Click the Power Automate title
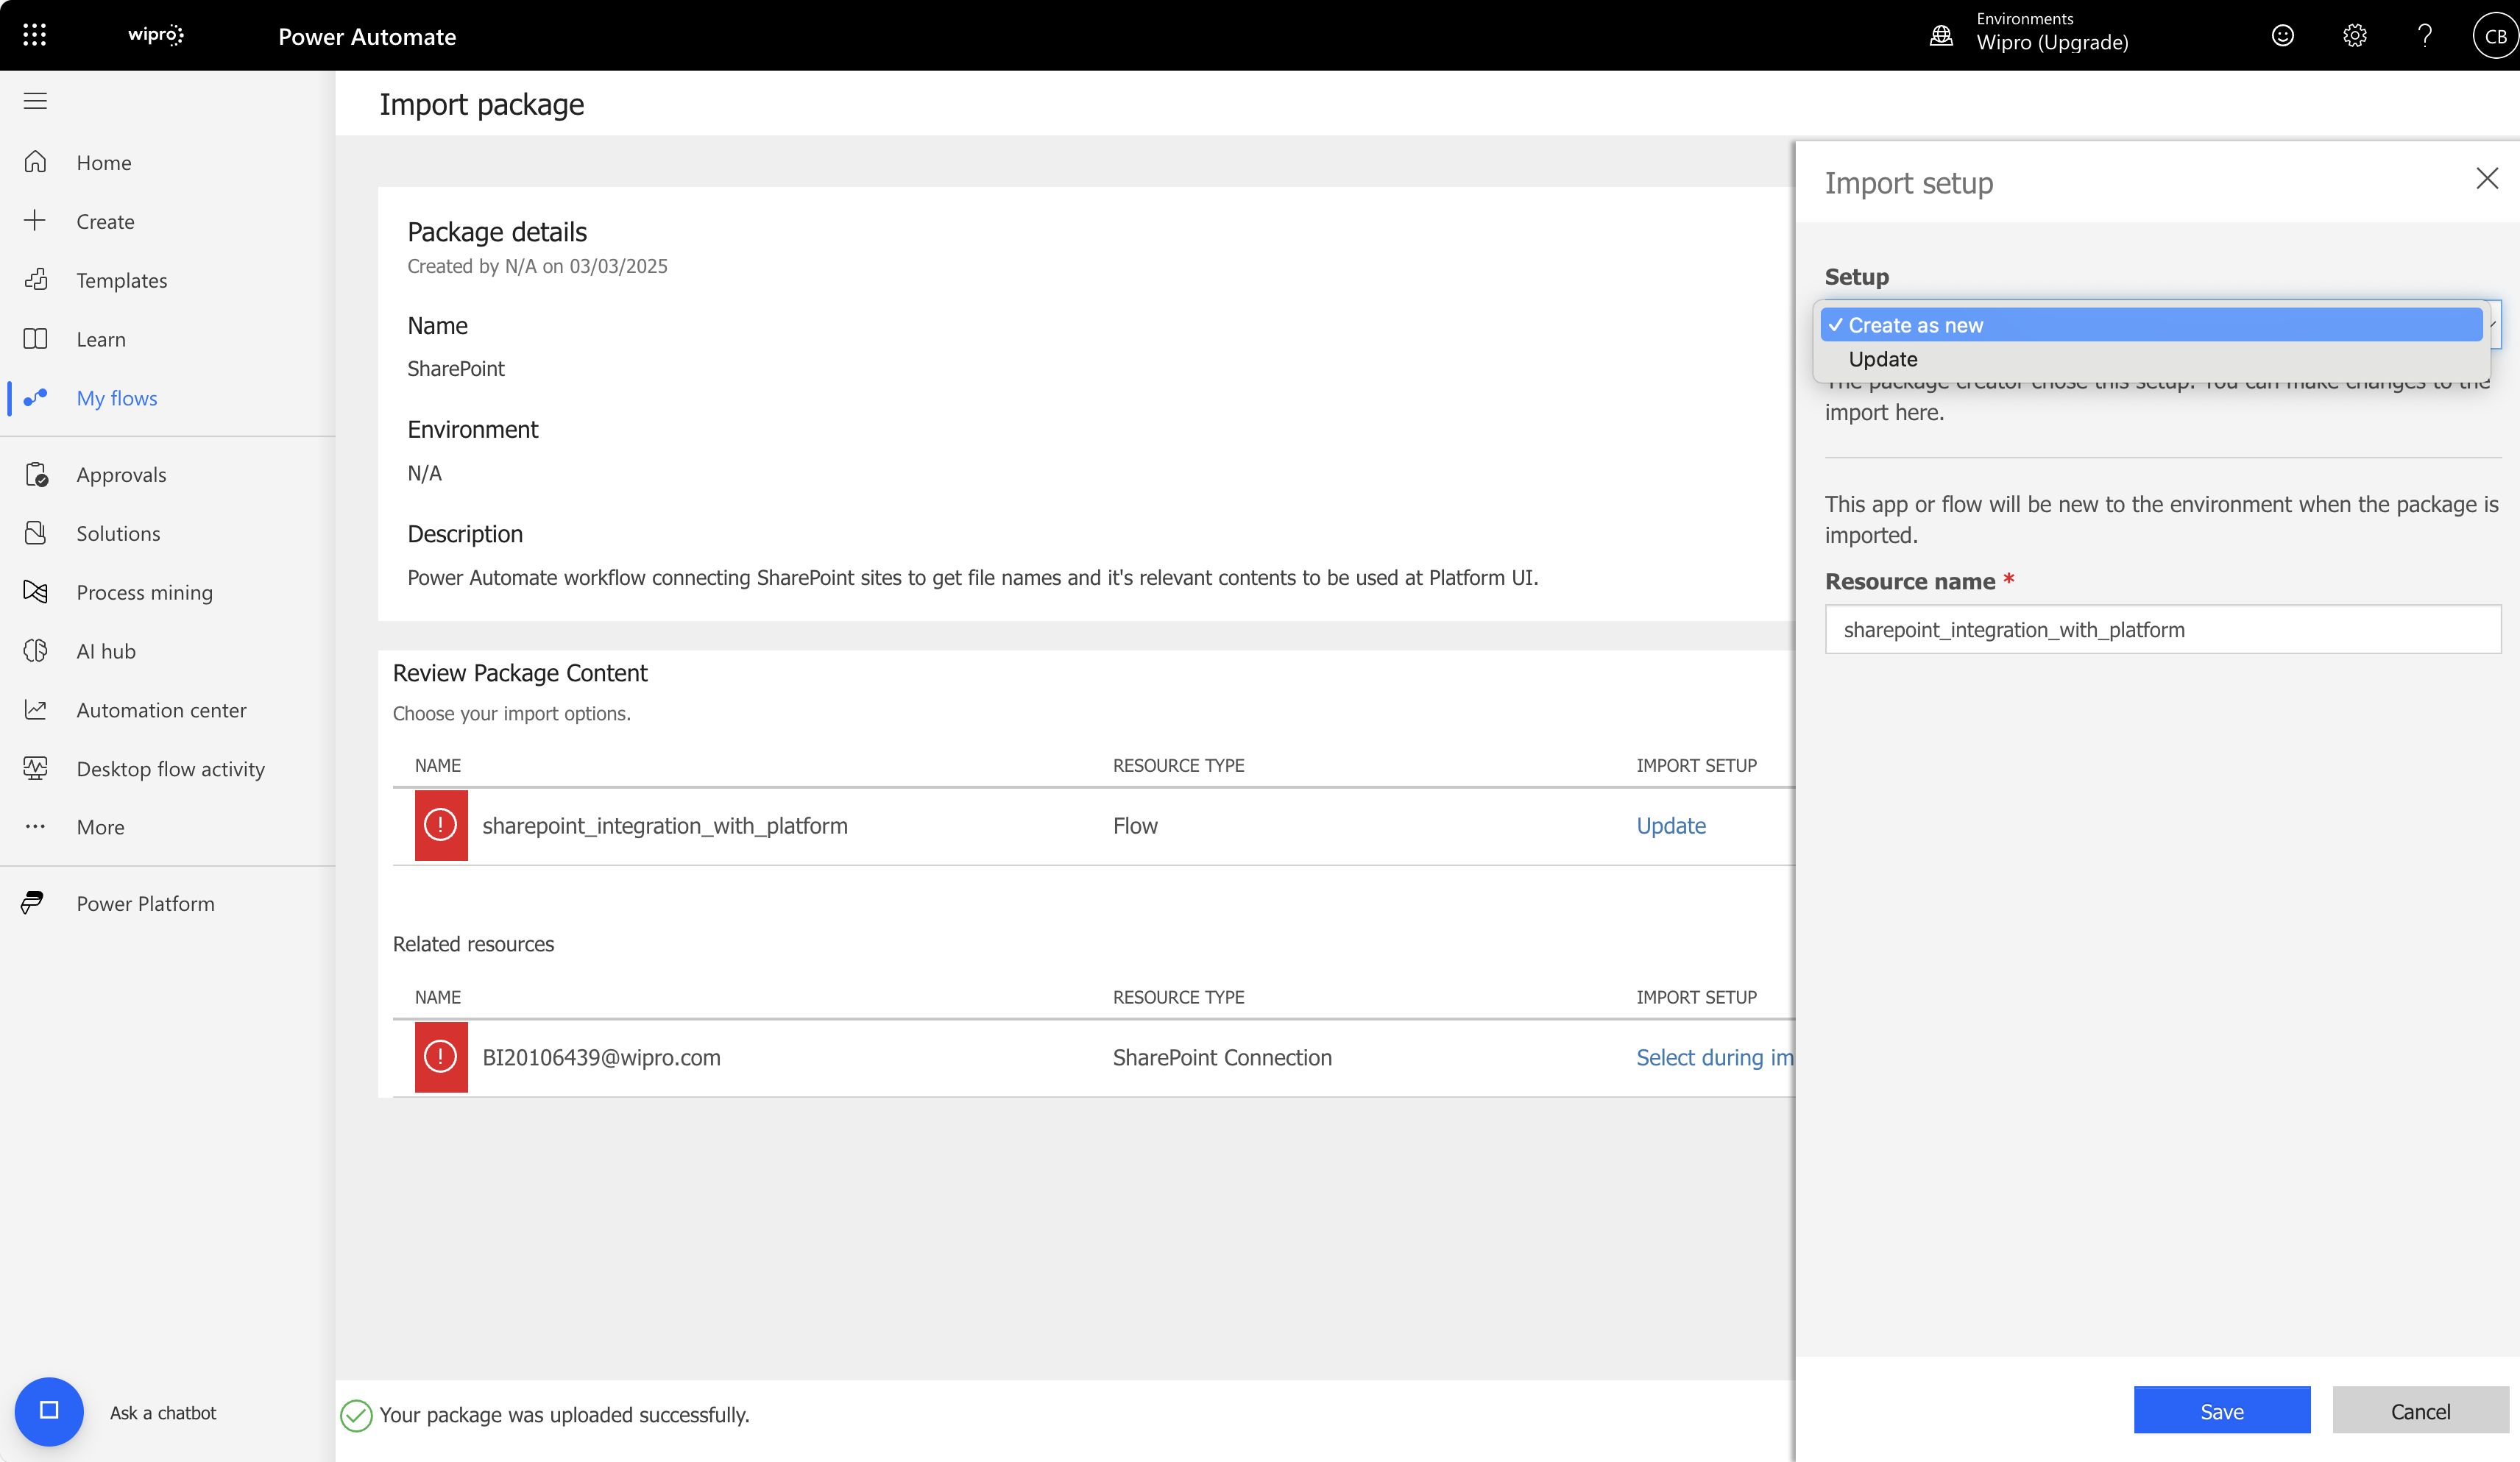2520x1462 pixels. coord(367,36)
